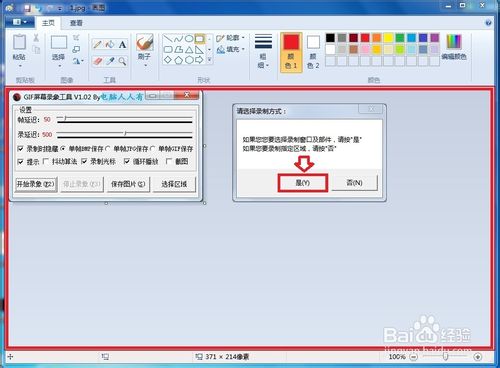Choose the Polygon shape
The image size is (500, 368).
(x=178, y=49)
